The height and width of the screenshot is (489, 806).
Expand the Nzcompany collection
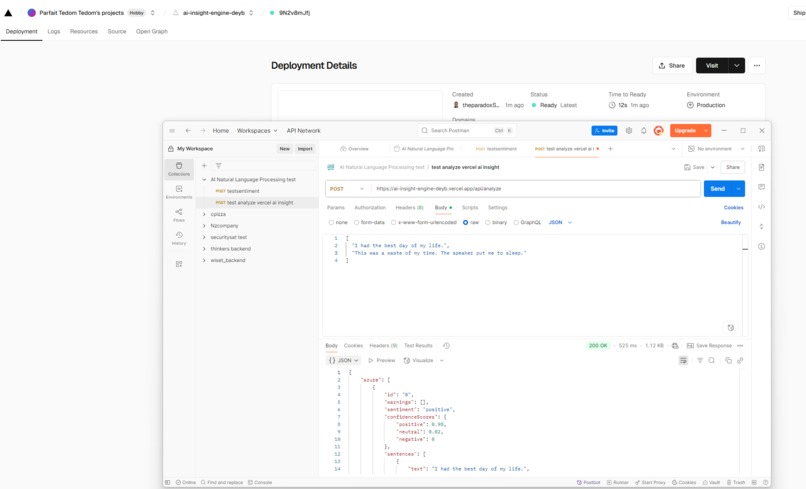tap(204, 226)
